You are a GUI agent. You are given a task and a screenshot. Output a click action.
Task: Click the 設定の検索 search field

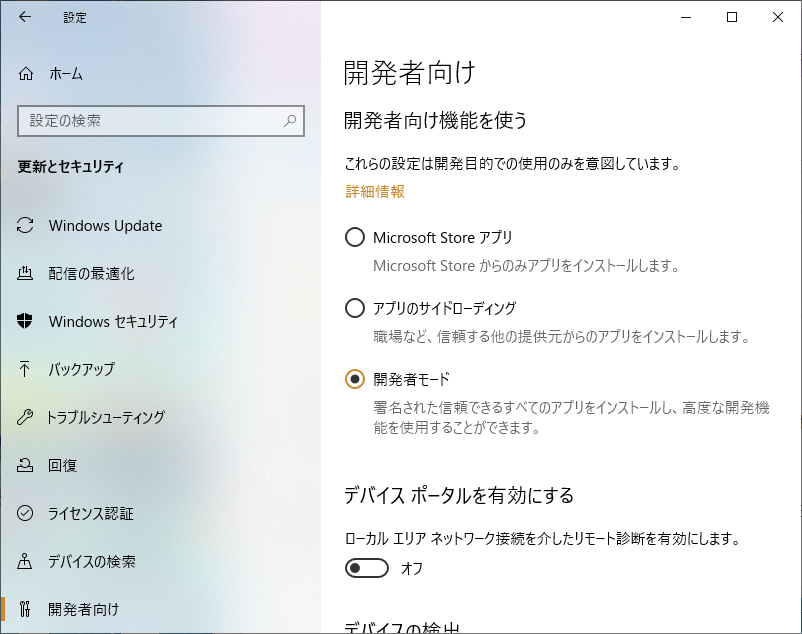tap(161, 121)
